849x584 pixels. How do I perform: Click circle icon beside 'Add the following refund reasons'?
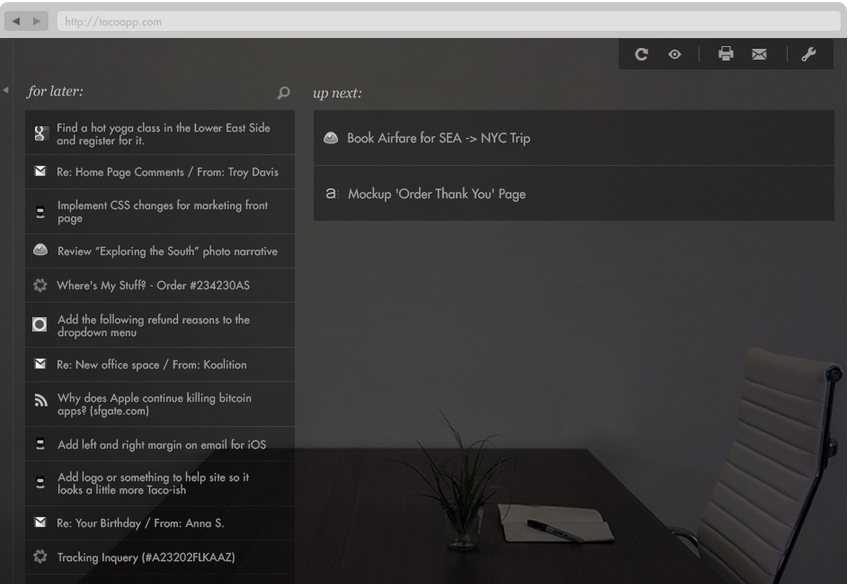pyautogui.click(x=40, y=324)
